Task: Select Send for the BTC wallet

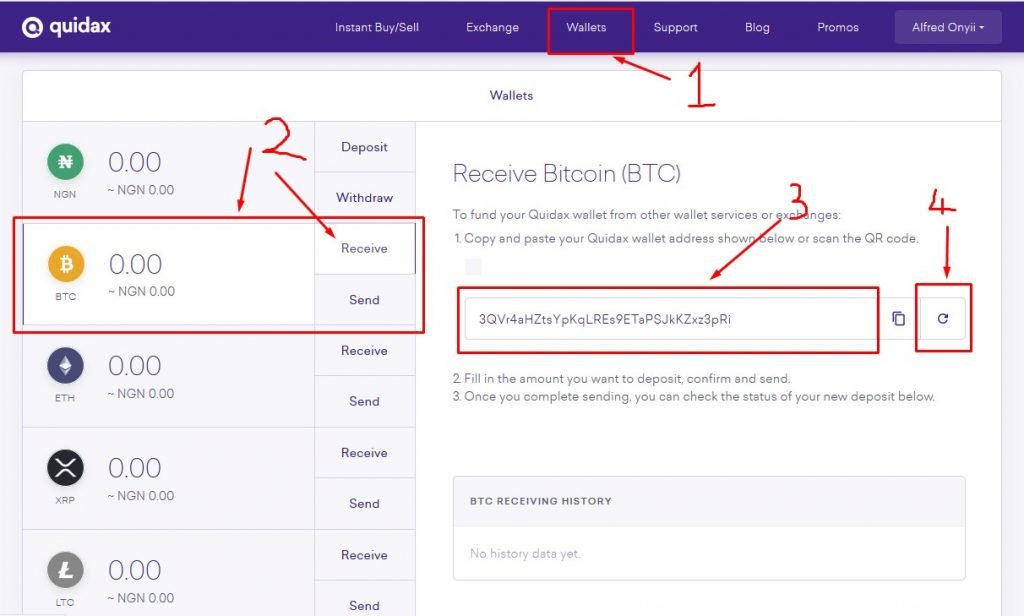Action: pos(364,300)
